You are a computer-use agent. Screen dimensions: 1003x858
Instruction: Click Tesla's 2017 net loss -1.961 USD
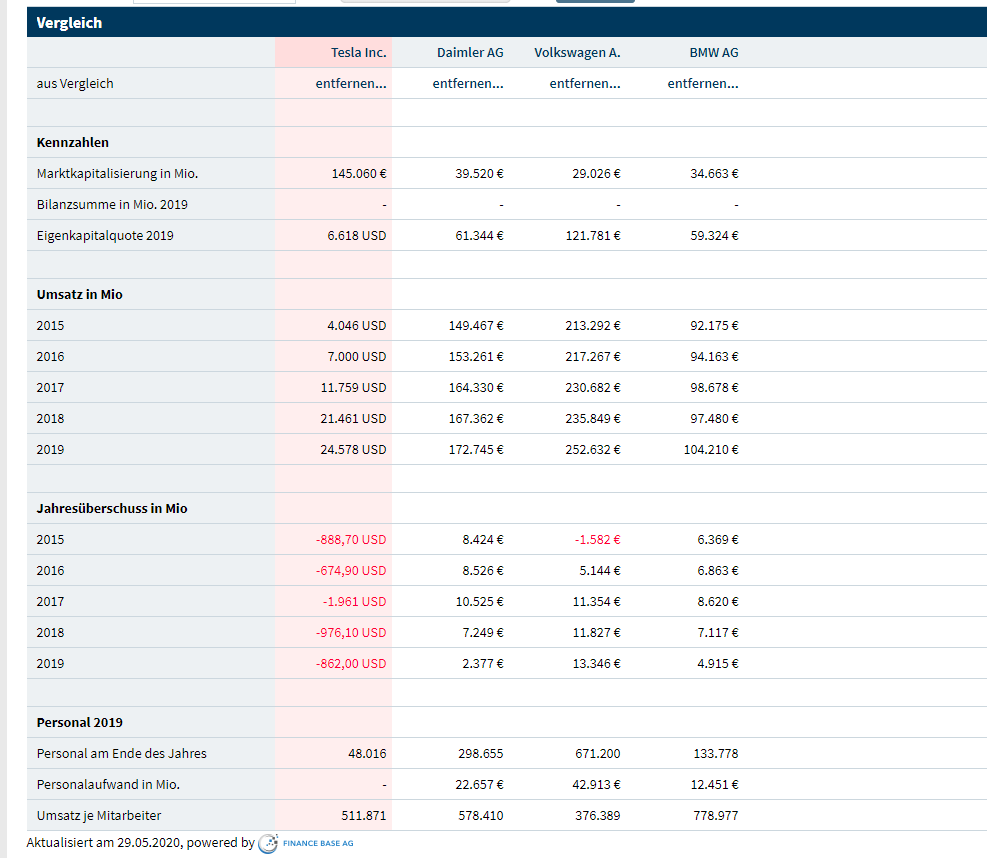pyautogui.click(x=354, y=602)
